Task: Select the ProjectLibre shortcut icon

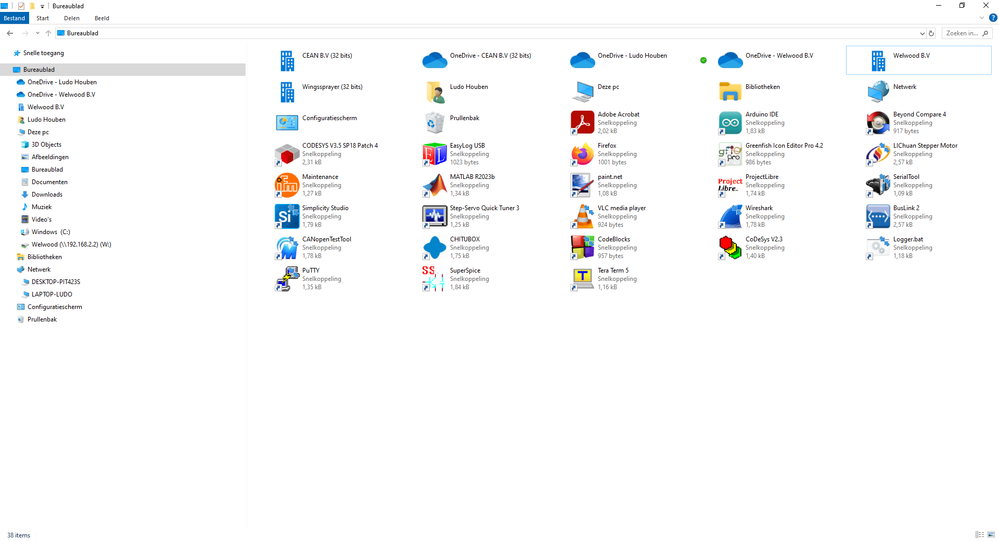Action: 730,185
